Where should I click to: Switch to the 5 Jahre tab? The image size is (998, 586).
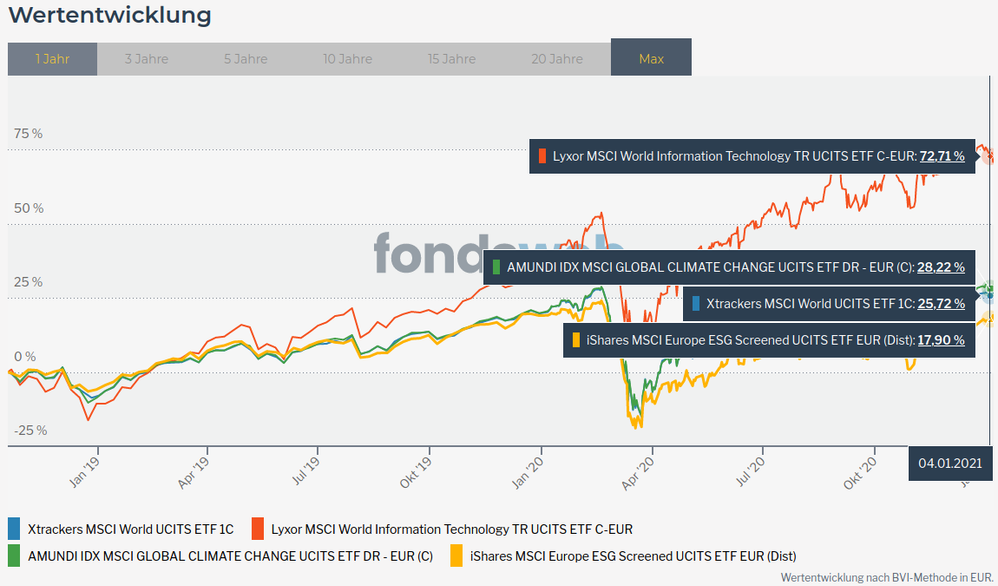pyautogui.click(x=245, y=59)
